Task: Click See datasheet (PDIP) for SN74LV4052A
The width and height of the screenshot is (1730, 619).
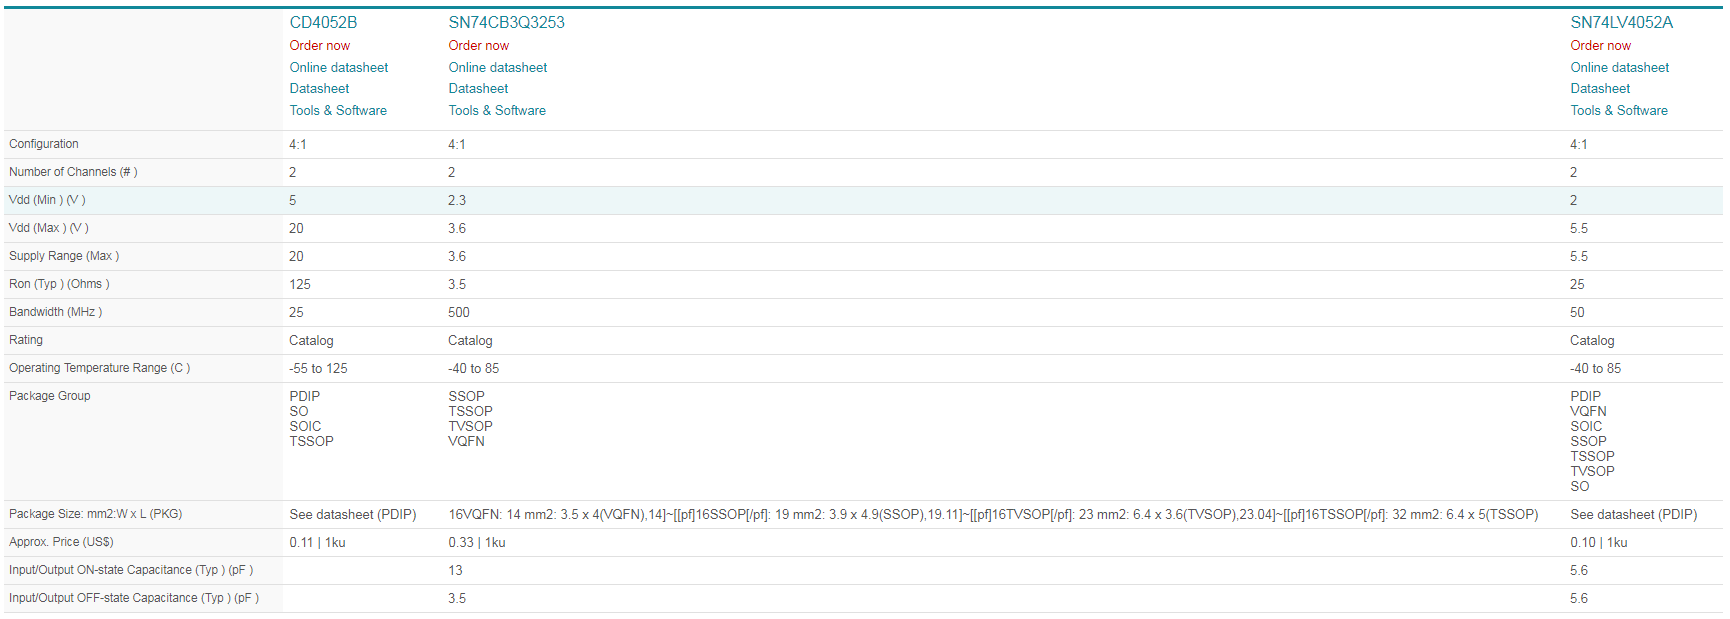Action: (1634, 514)
